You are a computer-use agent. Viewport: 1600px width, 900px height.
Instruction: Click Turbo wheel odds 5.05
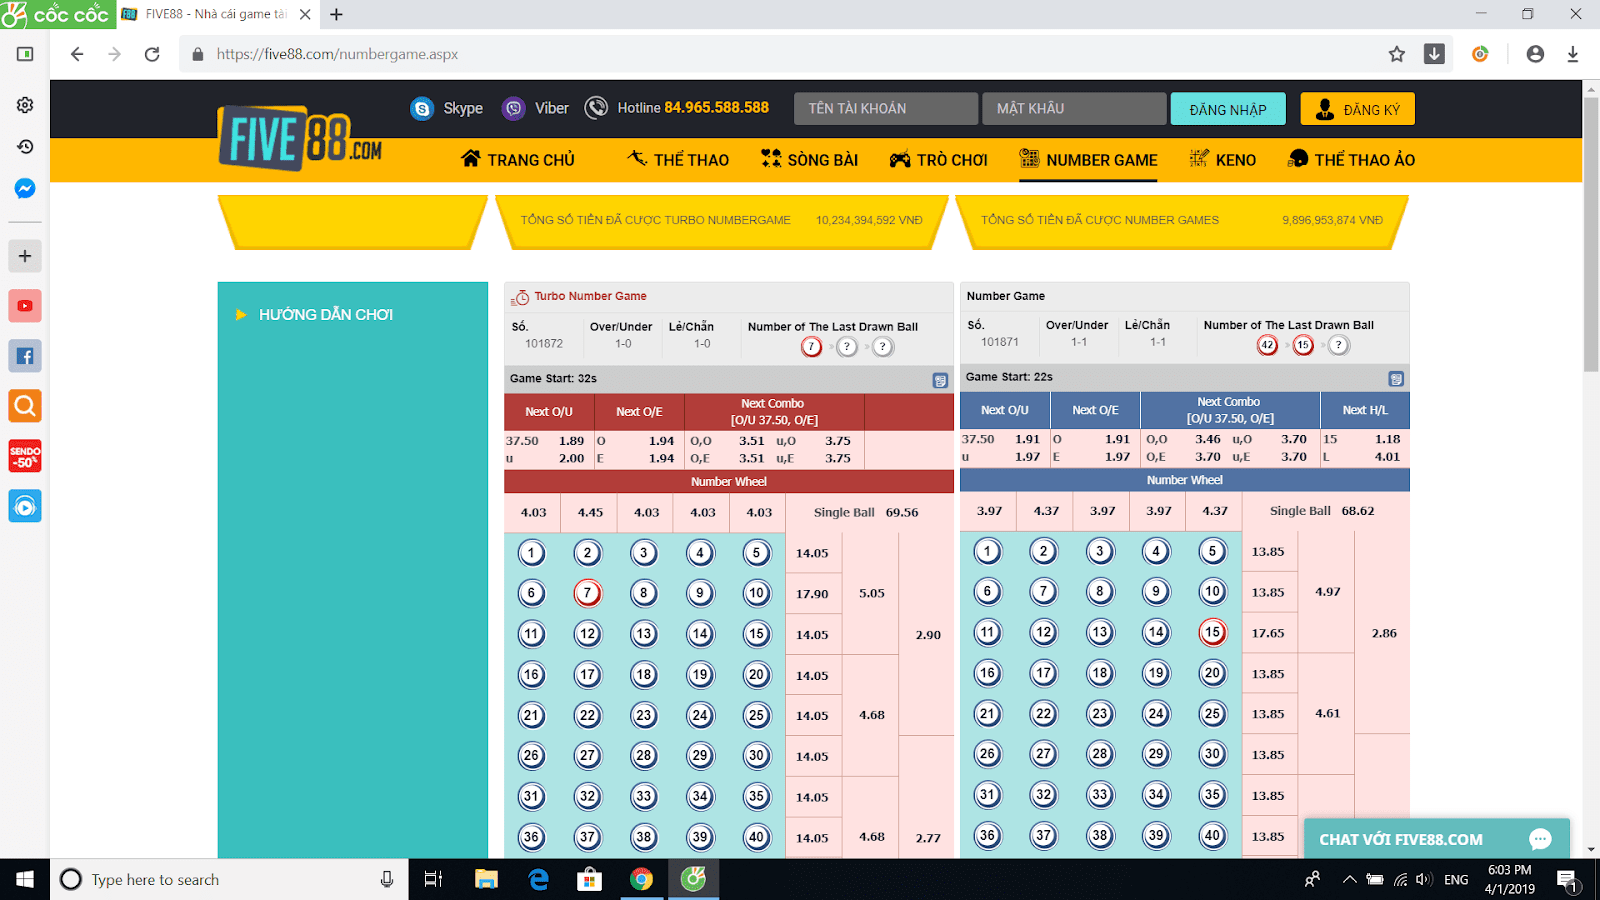pos(871,593)
